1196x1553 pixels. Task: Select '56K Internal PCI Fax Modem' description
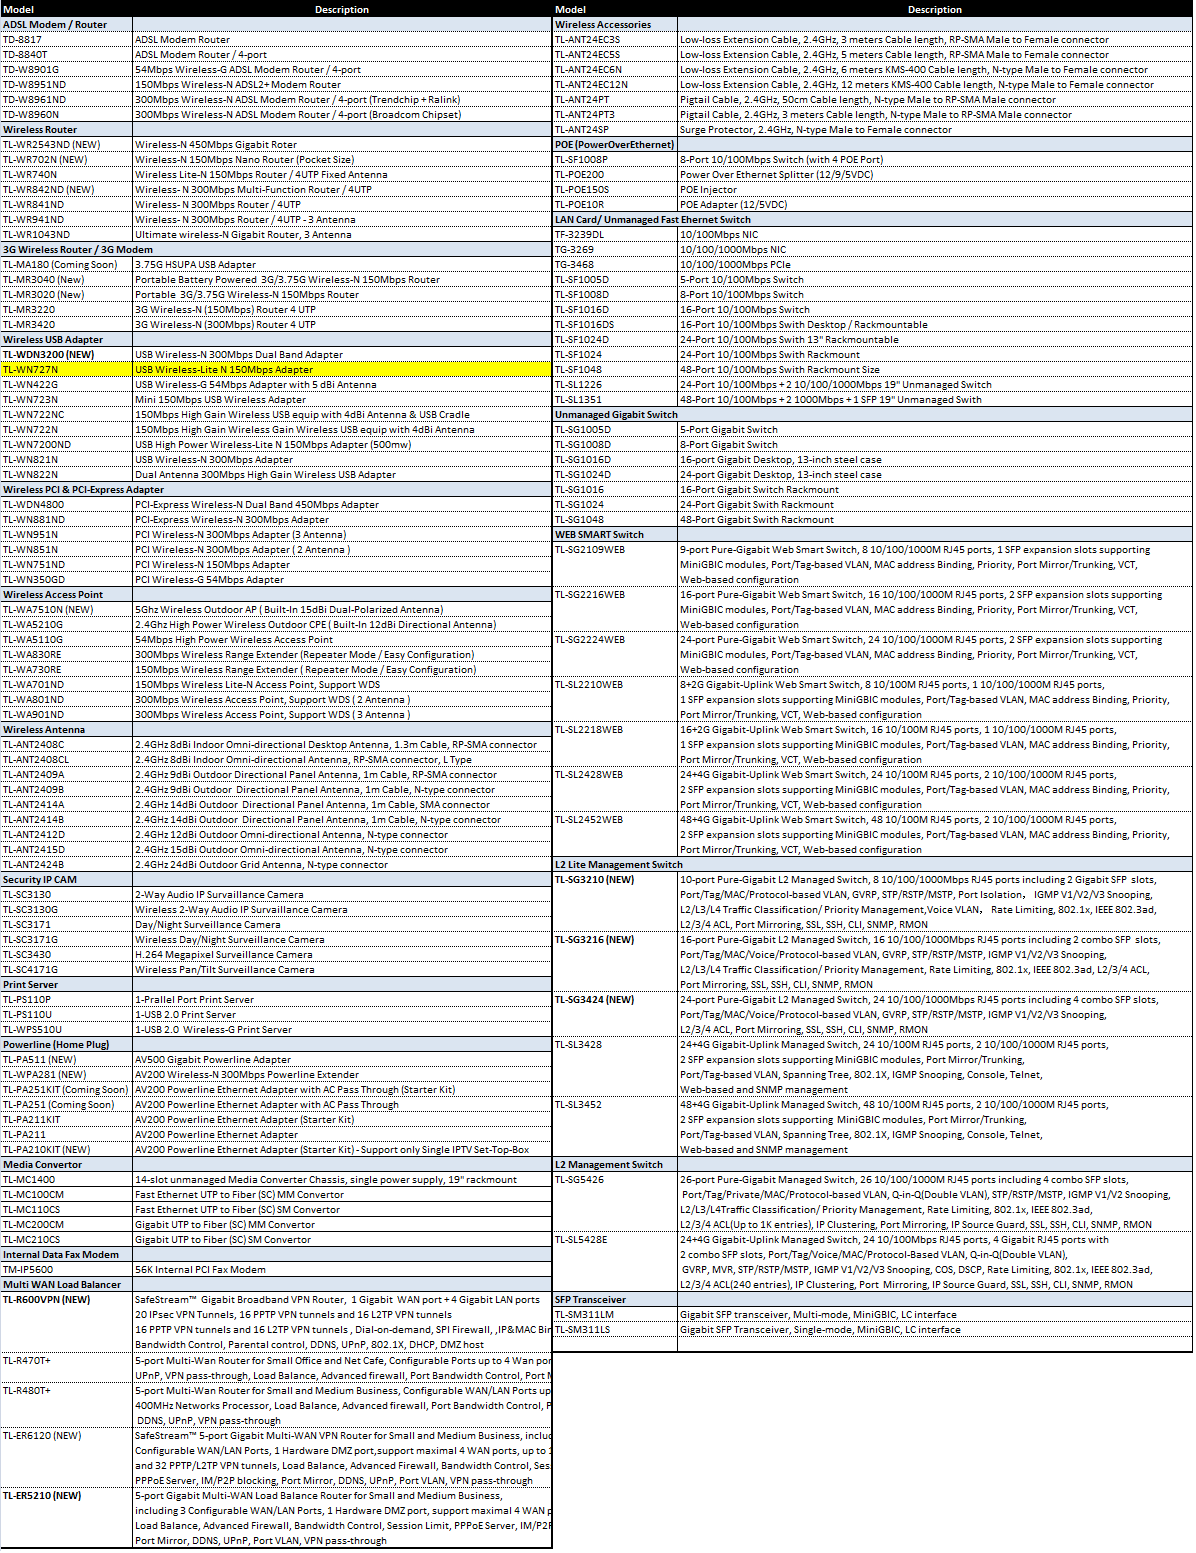pos(342,1270)
